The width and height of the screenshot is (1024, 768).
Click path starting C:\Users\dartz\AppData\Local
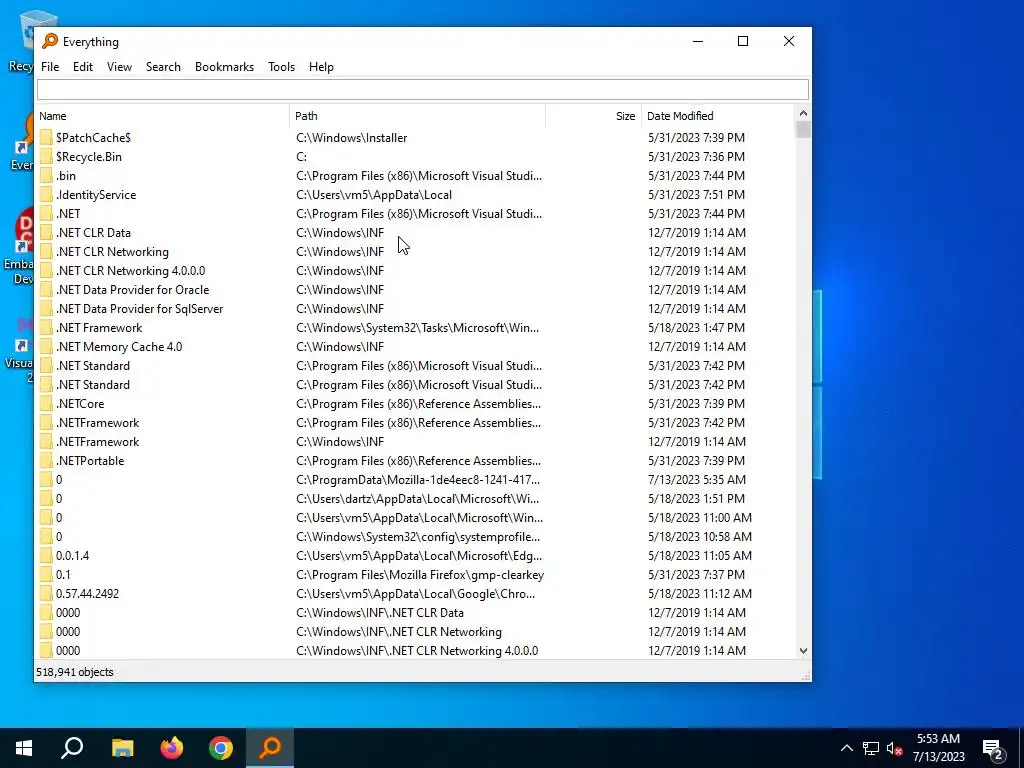(417, 498)
